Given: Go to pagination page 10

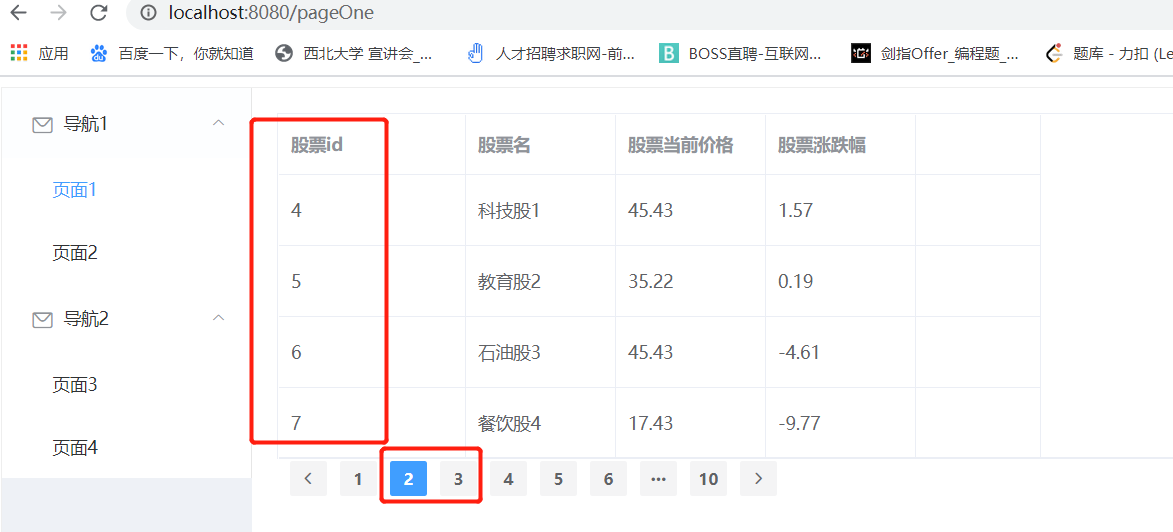Looking at the screenshot, I should coord(708,479).
